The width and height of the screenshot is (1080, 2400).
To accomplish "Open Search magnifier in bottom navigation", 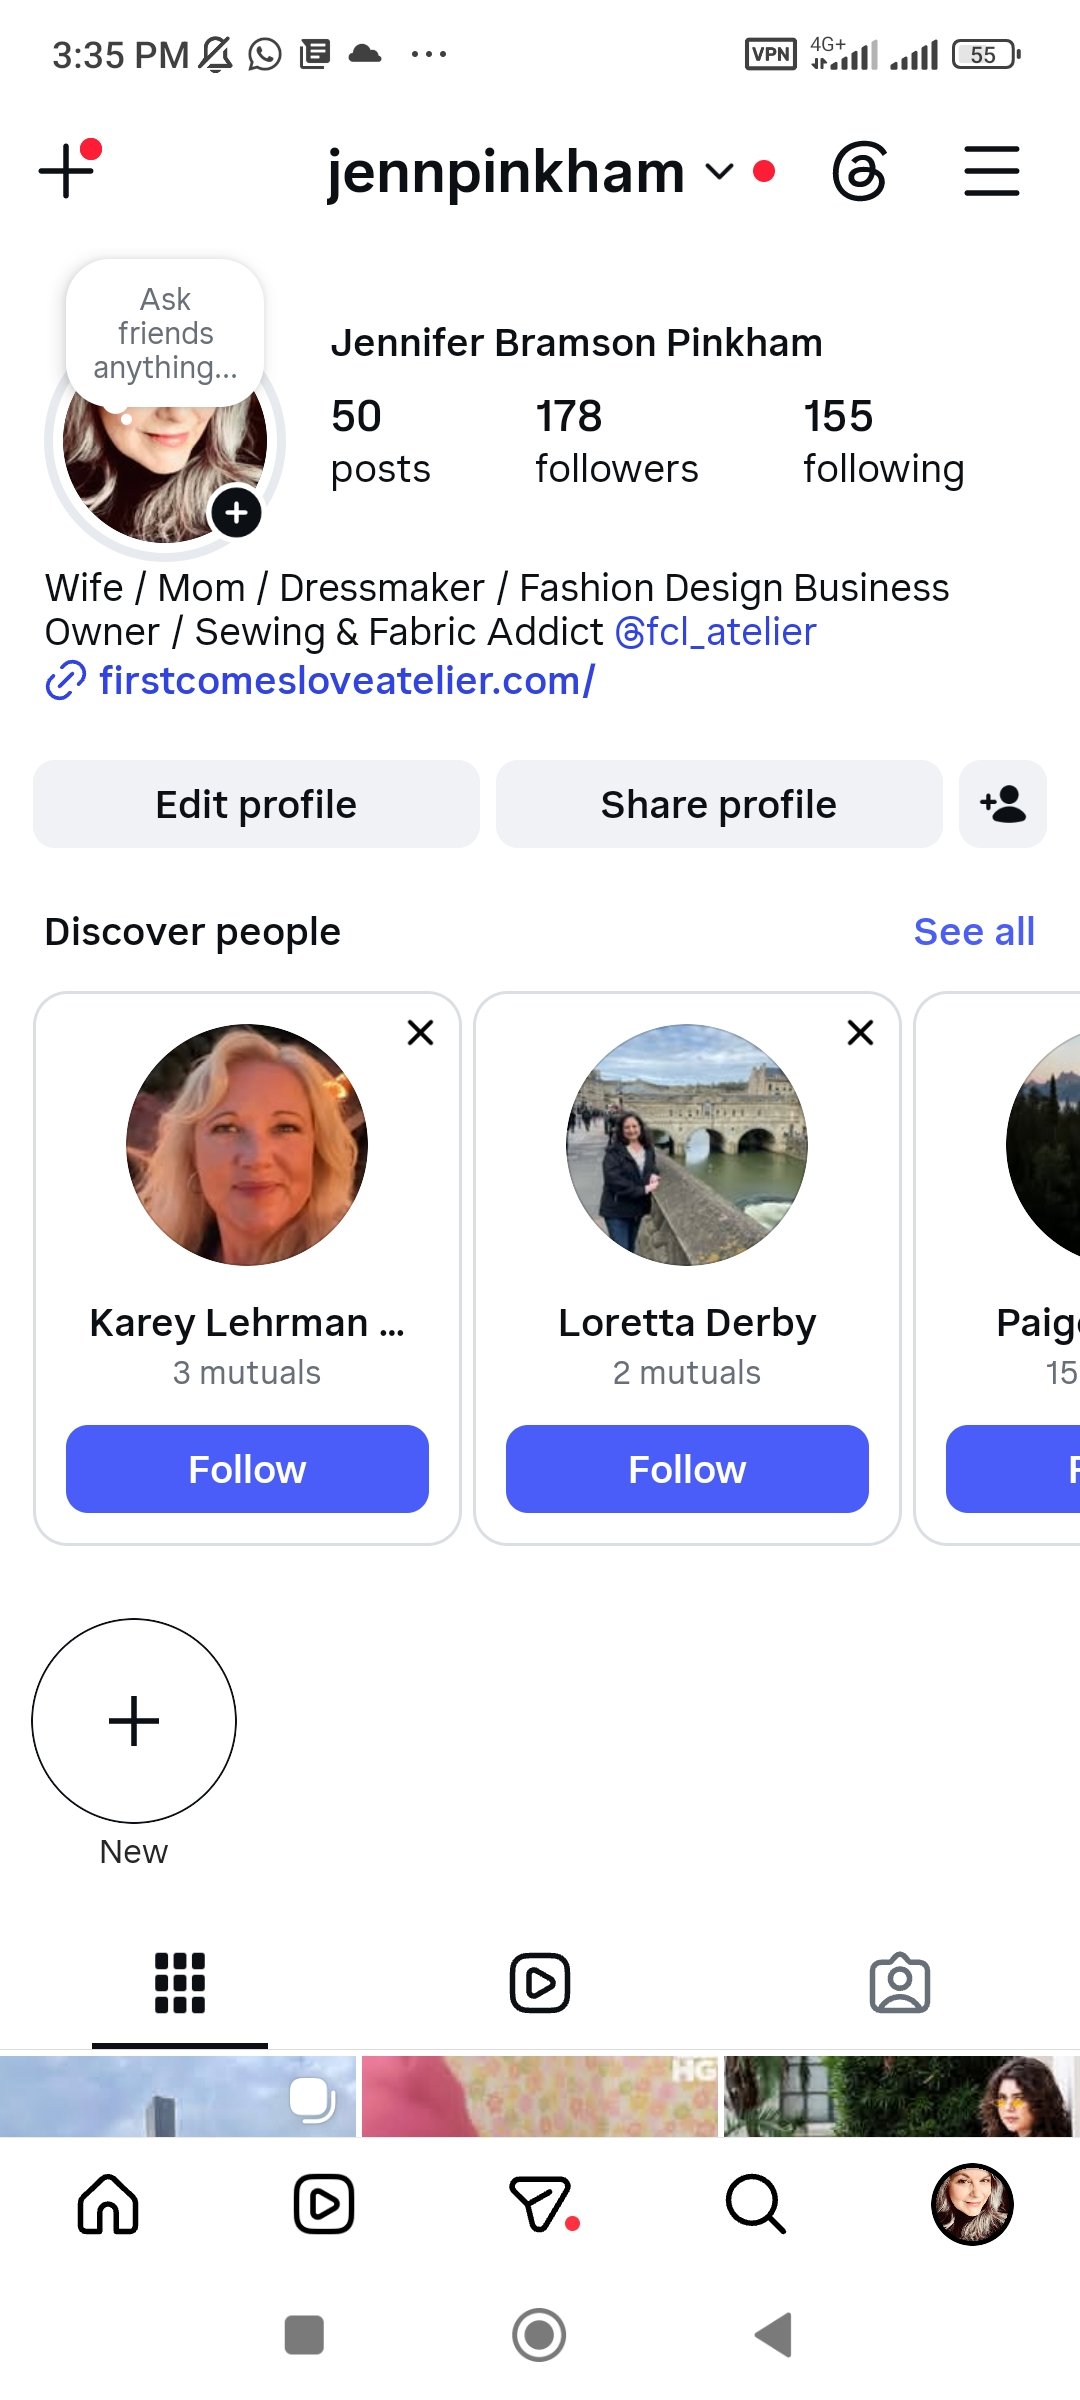I will click(x=756, y=2204).
